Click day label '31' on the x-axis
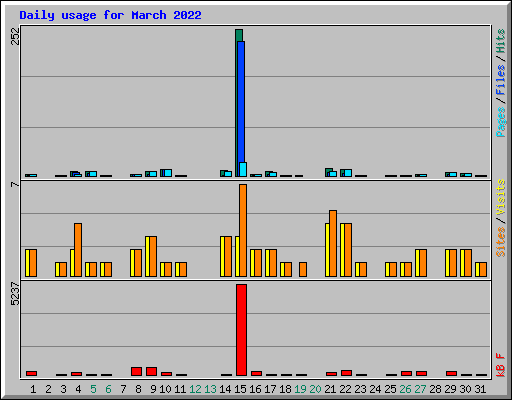 pos(480,389)
